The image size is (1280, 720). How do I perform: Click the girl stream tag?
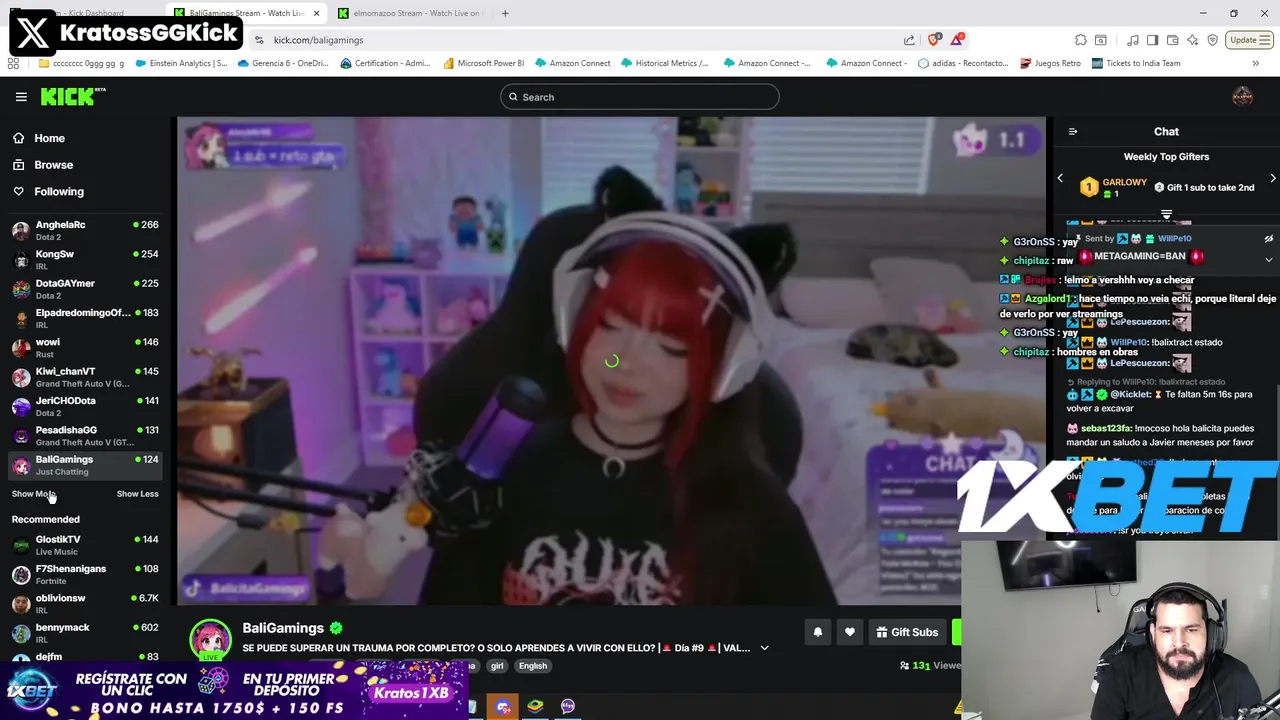click(x=497, y=666)
